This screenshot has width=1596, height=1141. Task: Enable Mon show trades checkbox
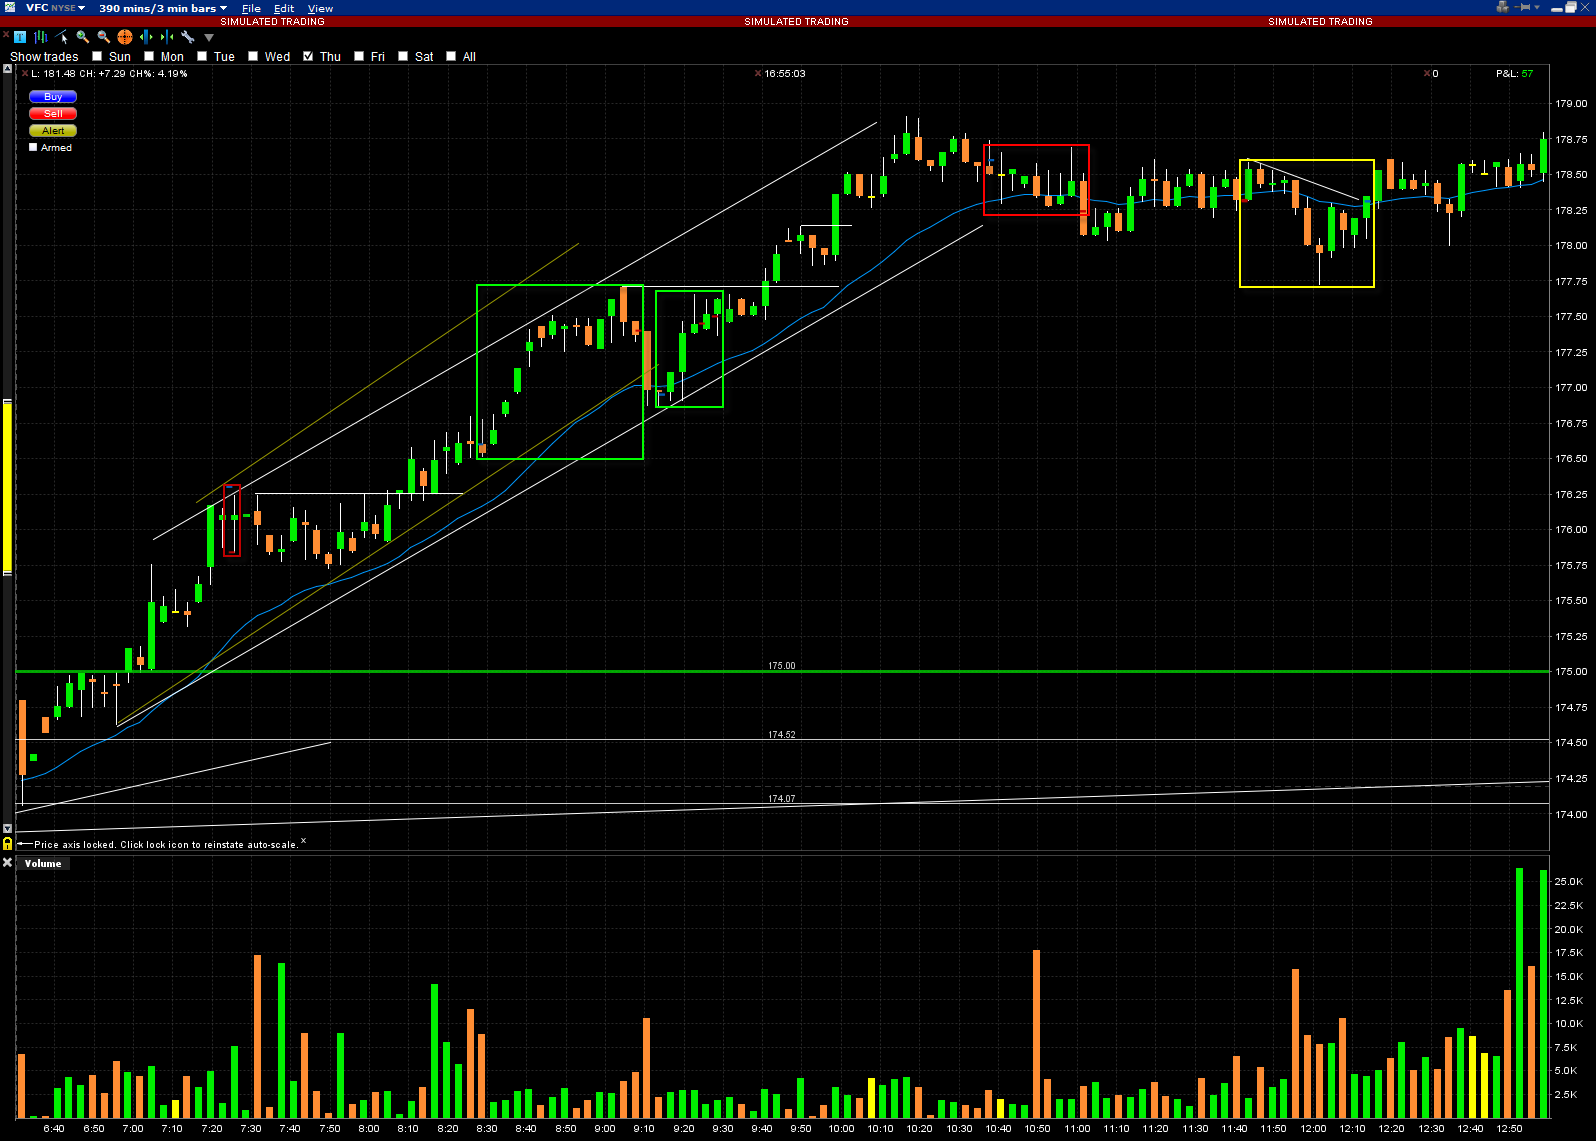pyautogui.click(x=149, y=56)
